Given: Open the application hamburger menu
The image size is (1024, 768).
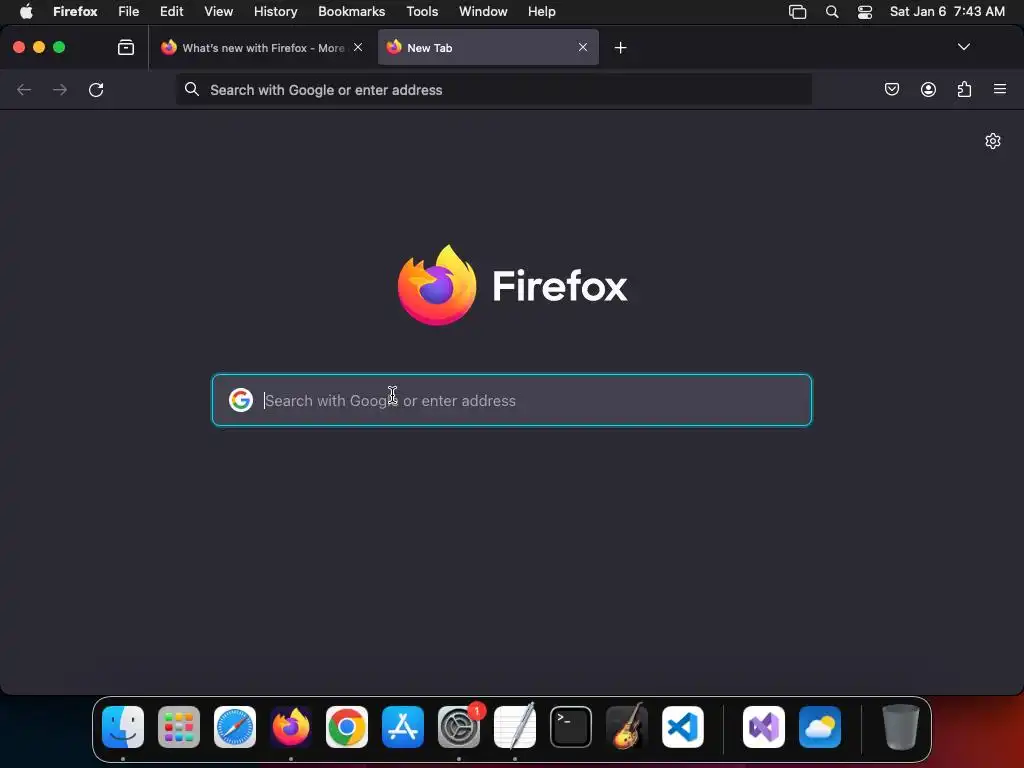Looking at the screenshot, I should (1000, 89).
